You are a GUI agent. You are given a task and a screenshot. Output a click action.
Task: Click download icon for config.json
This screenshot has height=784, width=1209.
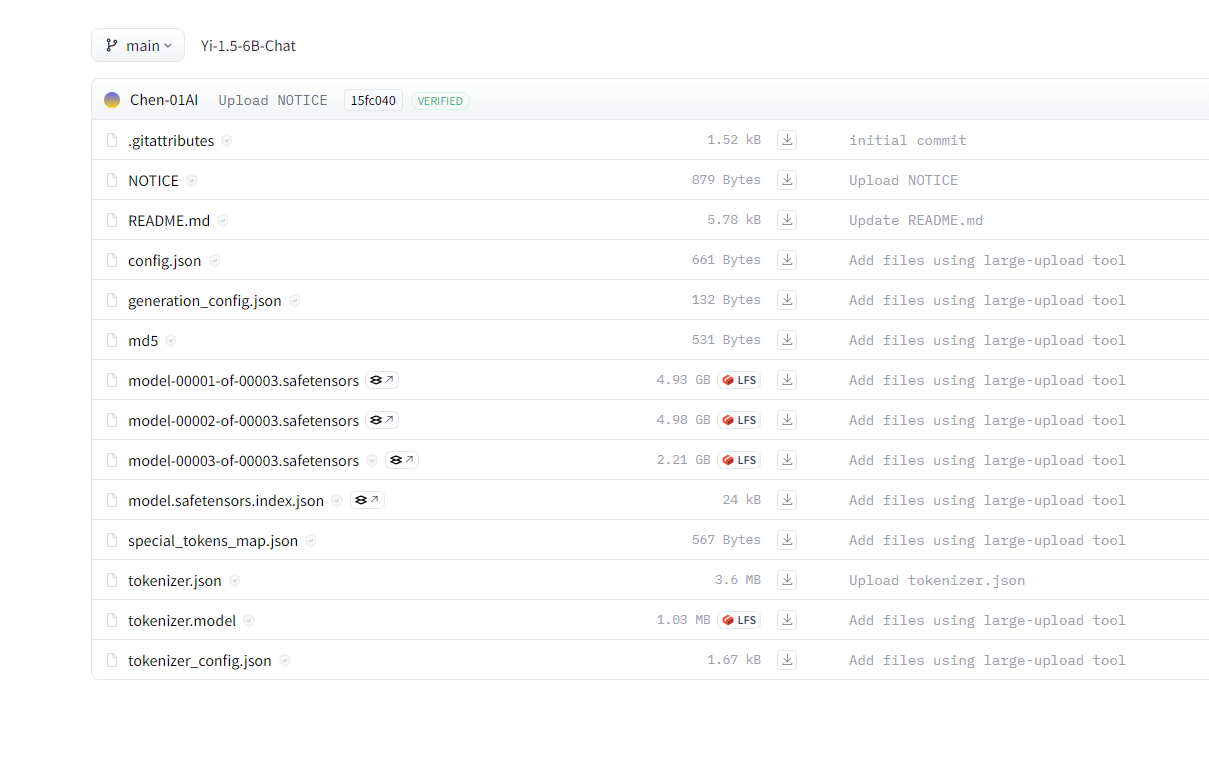787,260
